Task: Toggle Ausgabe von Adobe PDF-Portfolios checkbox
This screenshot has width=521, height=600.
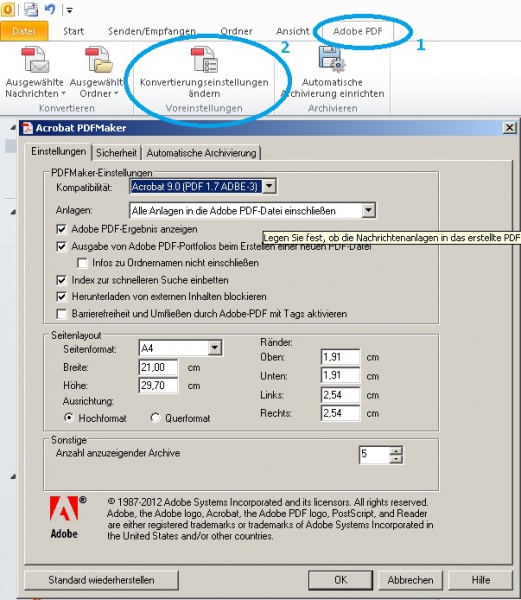Action: 62,246
